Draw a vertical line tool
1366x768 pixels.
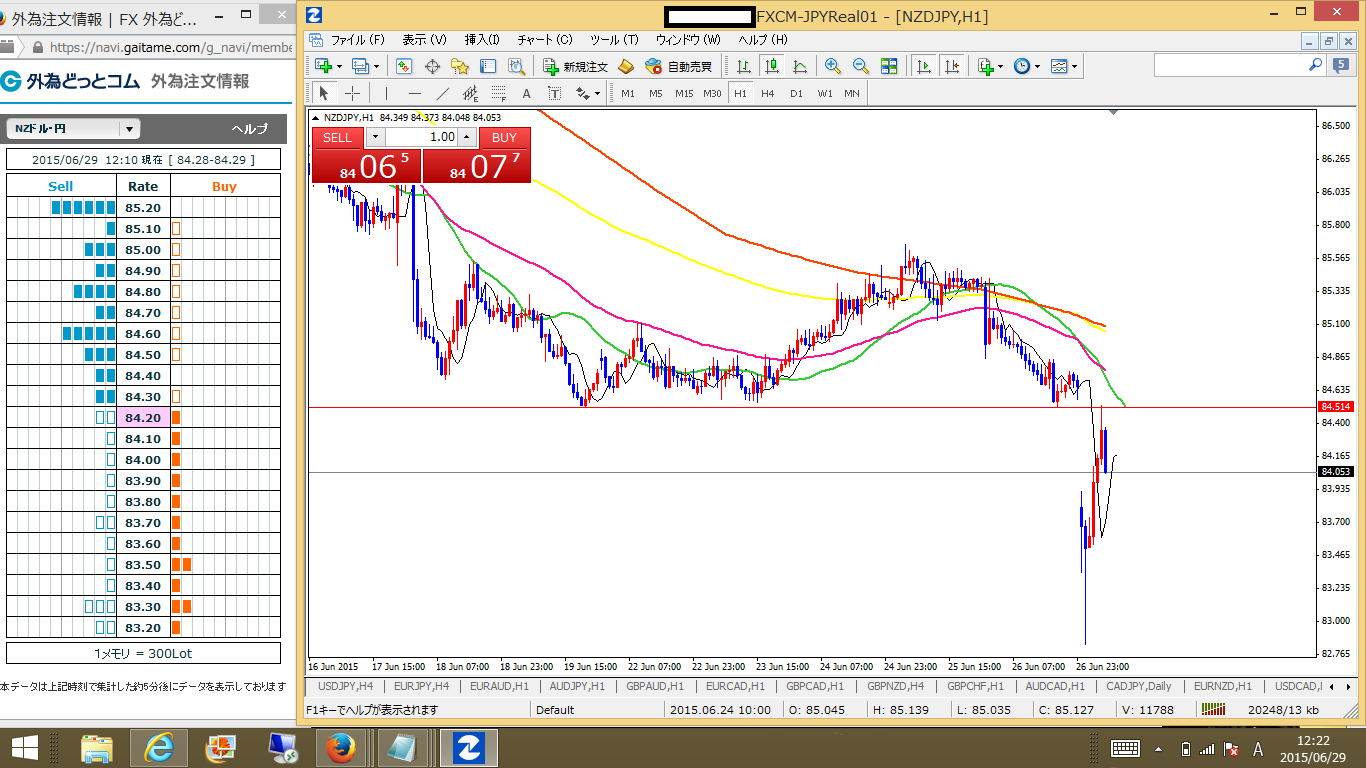pyautogui.click(x=386, y=93)
